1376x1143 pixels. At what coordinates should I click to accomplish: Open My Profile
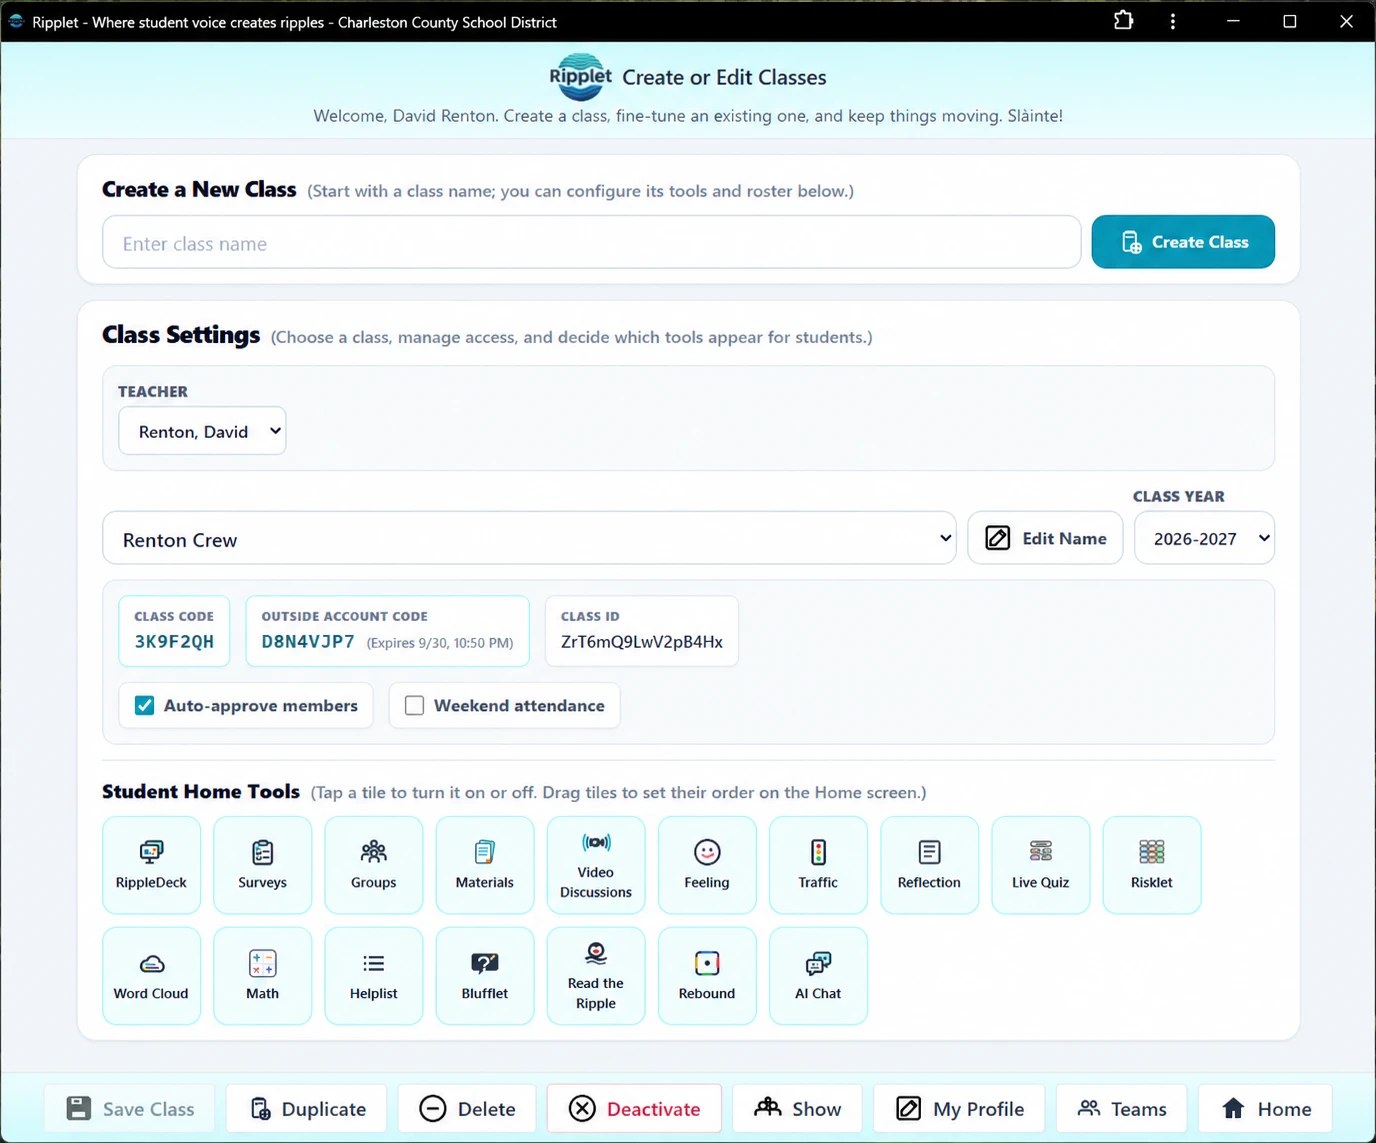959,1109
